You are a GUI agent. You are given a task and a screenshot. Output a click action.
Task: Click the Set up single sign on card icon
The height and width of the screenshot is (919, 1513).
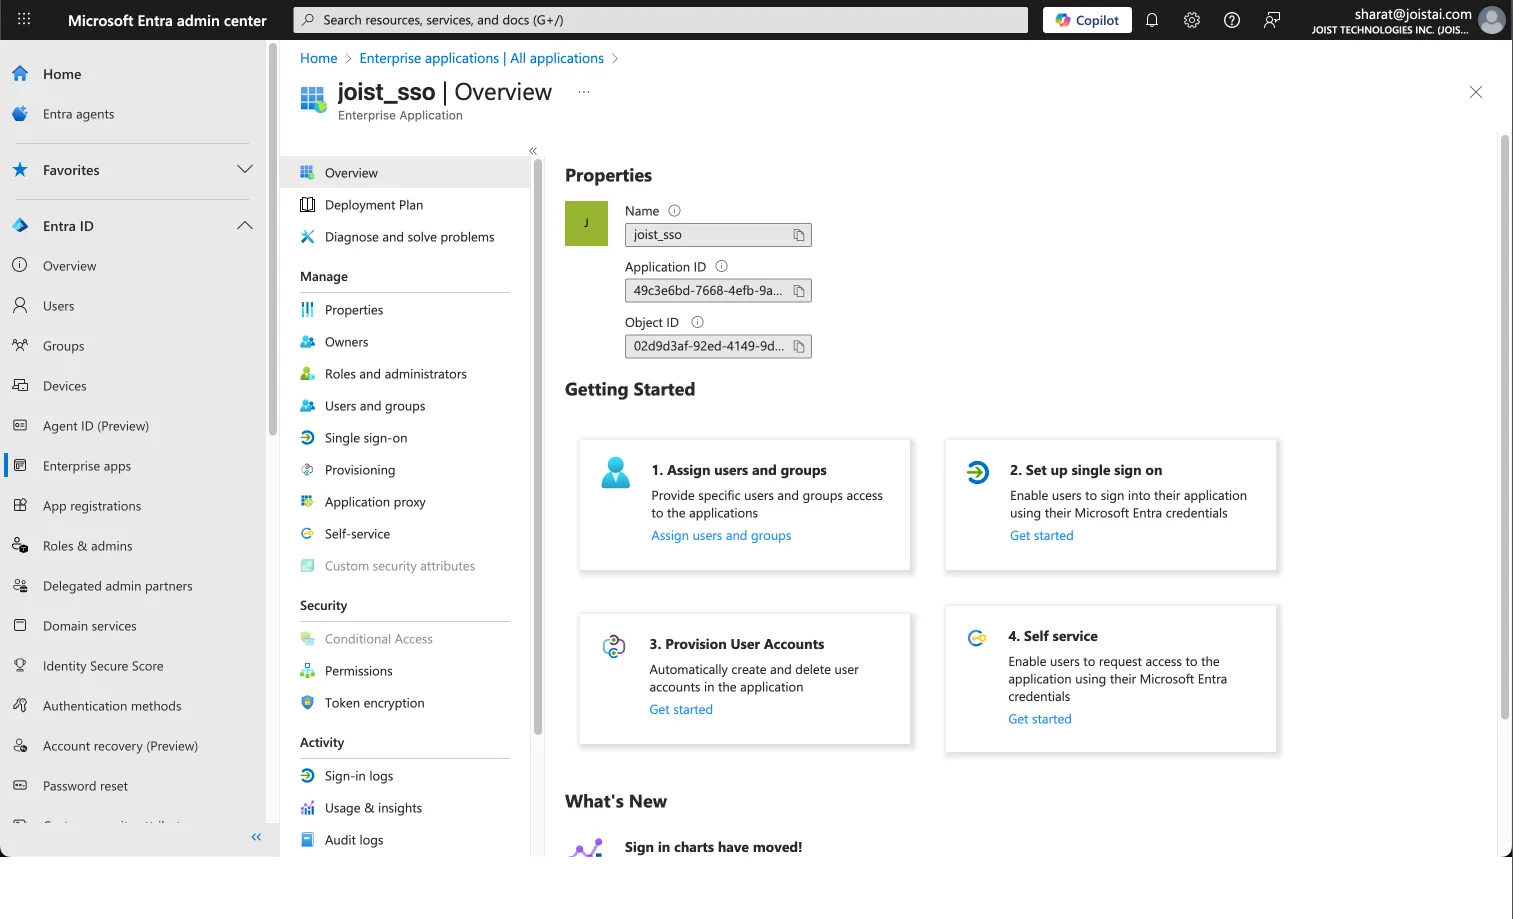978,472
